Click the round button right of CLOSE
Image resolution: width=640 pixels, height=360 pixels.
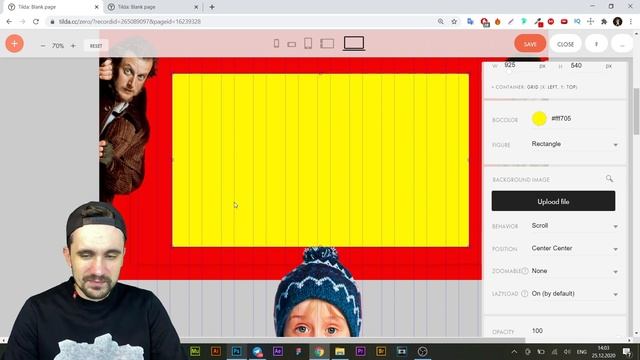coord(596,44)
